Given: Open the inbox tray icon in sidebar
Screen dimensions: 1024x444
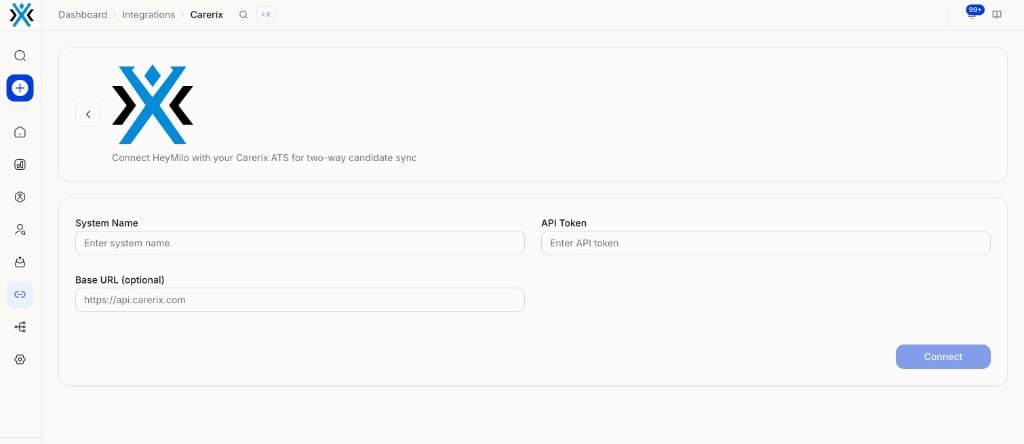Looking at the screenshot, I should [x=20, y=262].
